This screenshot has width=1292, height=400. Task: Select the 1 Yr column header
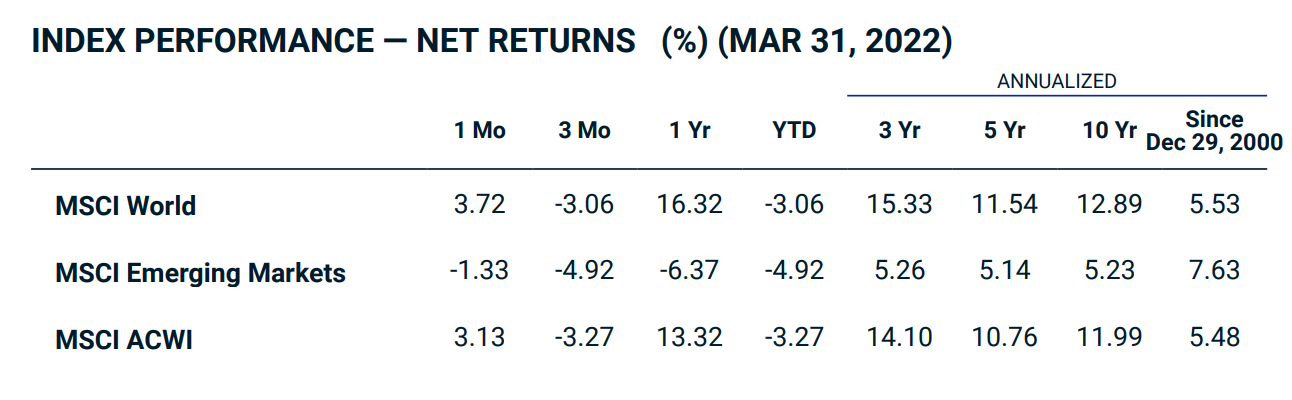(x=689, y=131)
